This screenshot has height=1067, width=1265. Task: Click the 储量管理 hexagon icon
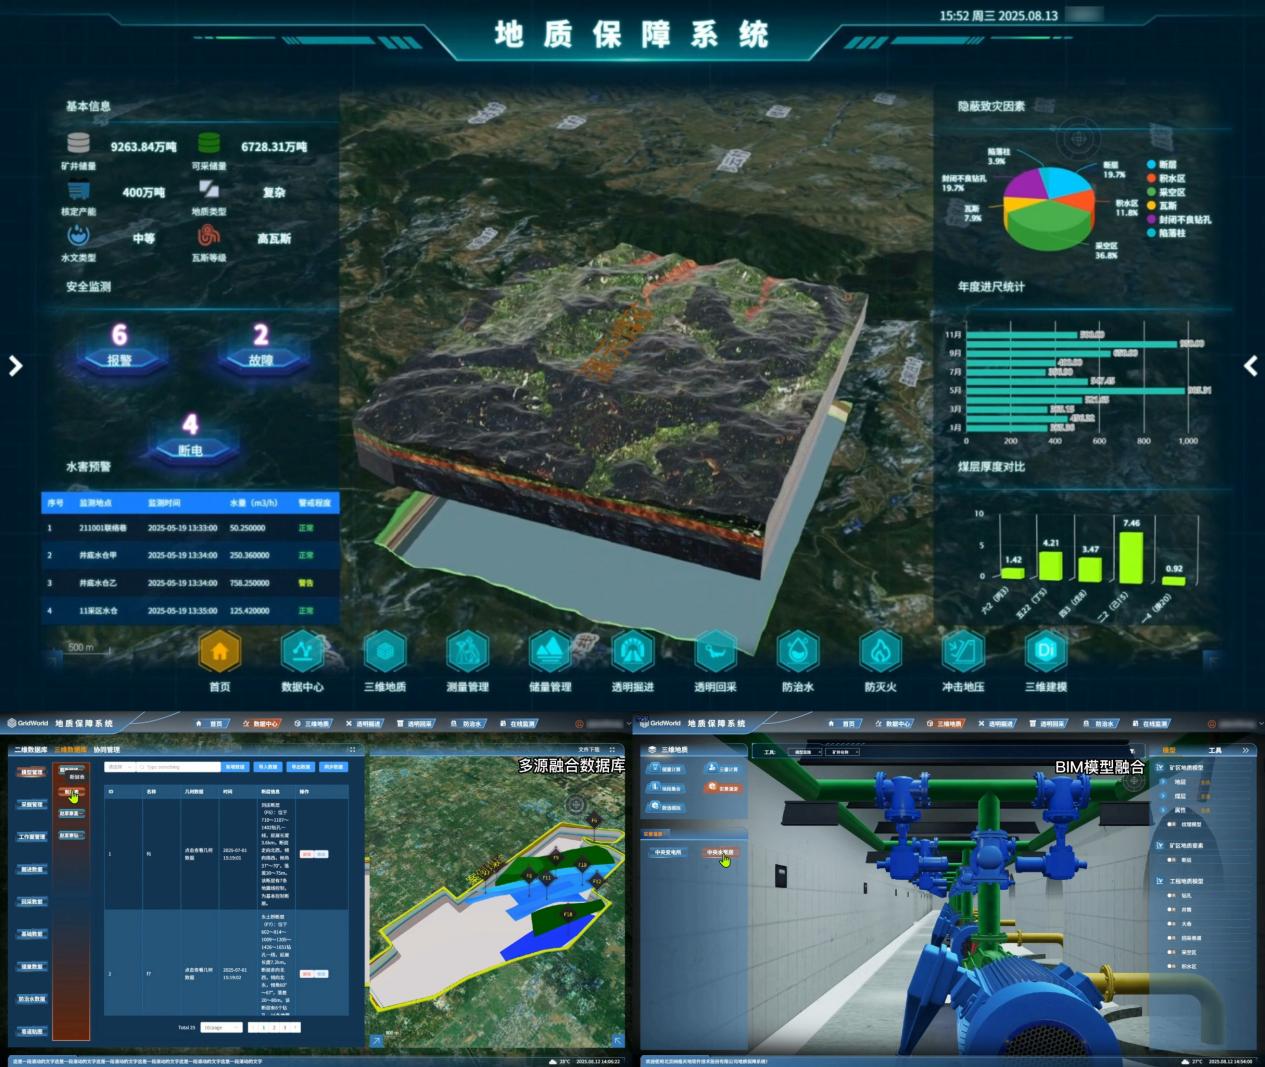(549, 652)
